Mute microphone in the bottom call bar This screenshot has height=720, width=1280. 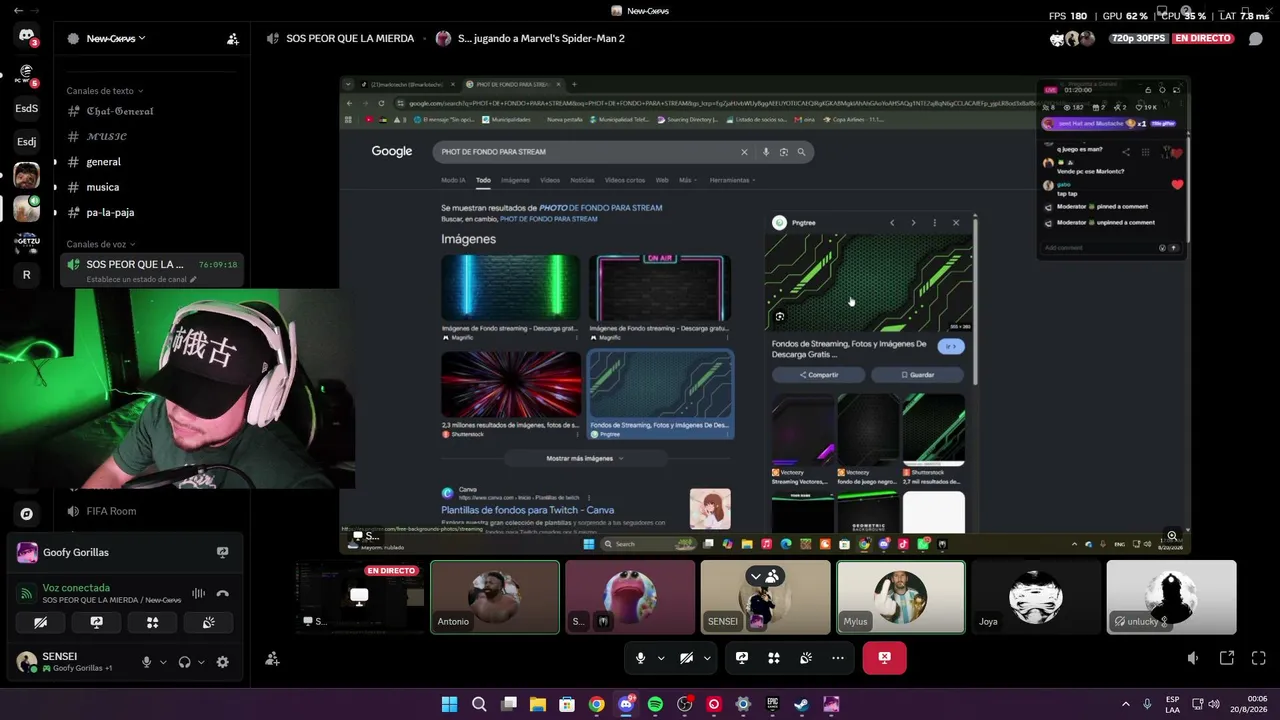[641, 658]
